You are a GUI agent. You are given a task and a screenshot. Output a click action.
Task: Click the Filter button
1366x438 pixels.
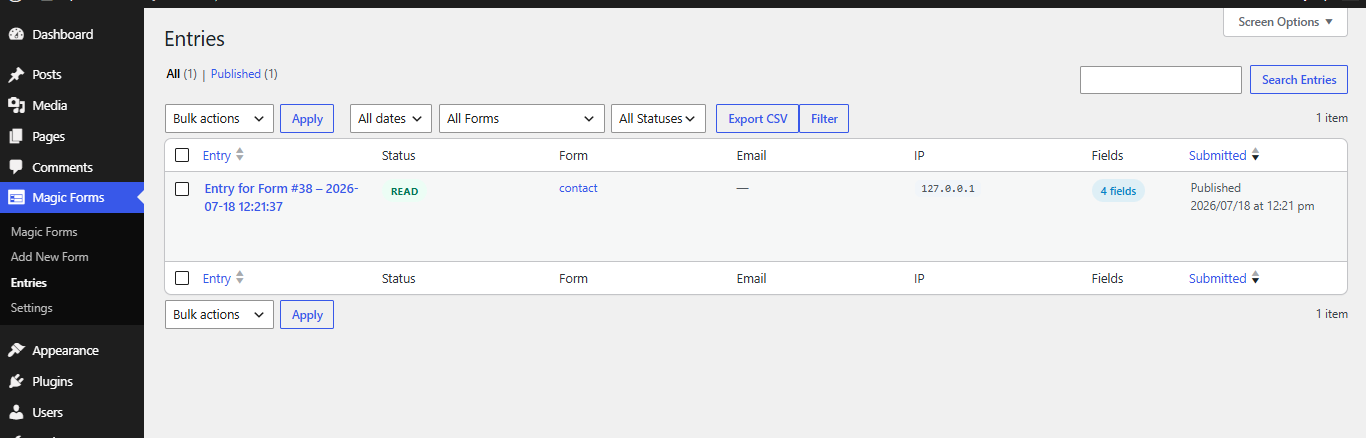tap(824, 118)
